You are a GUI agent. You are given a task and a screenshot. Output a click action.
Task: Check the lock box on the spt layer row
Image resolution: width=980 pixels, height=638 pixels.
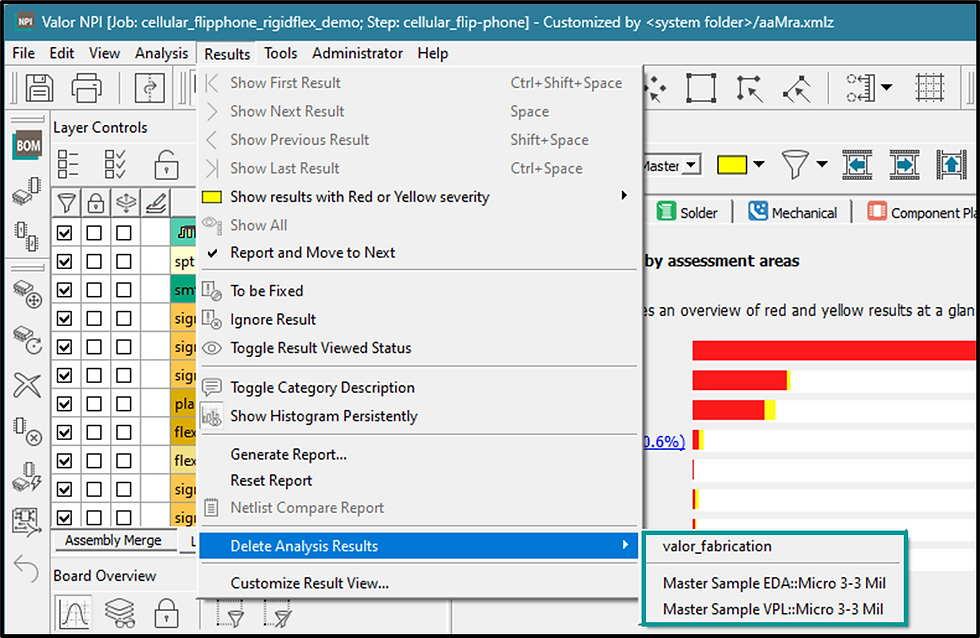[x=94, y=261]
